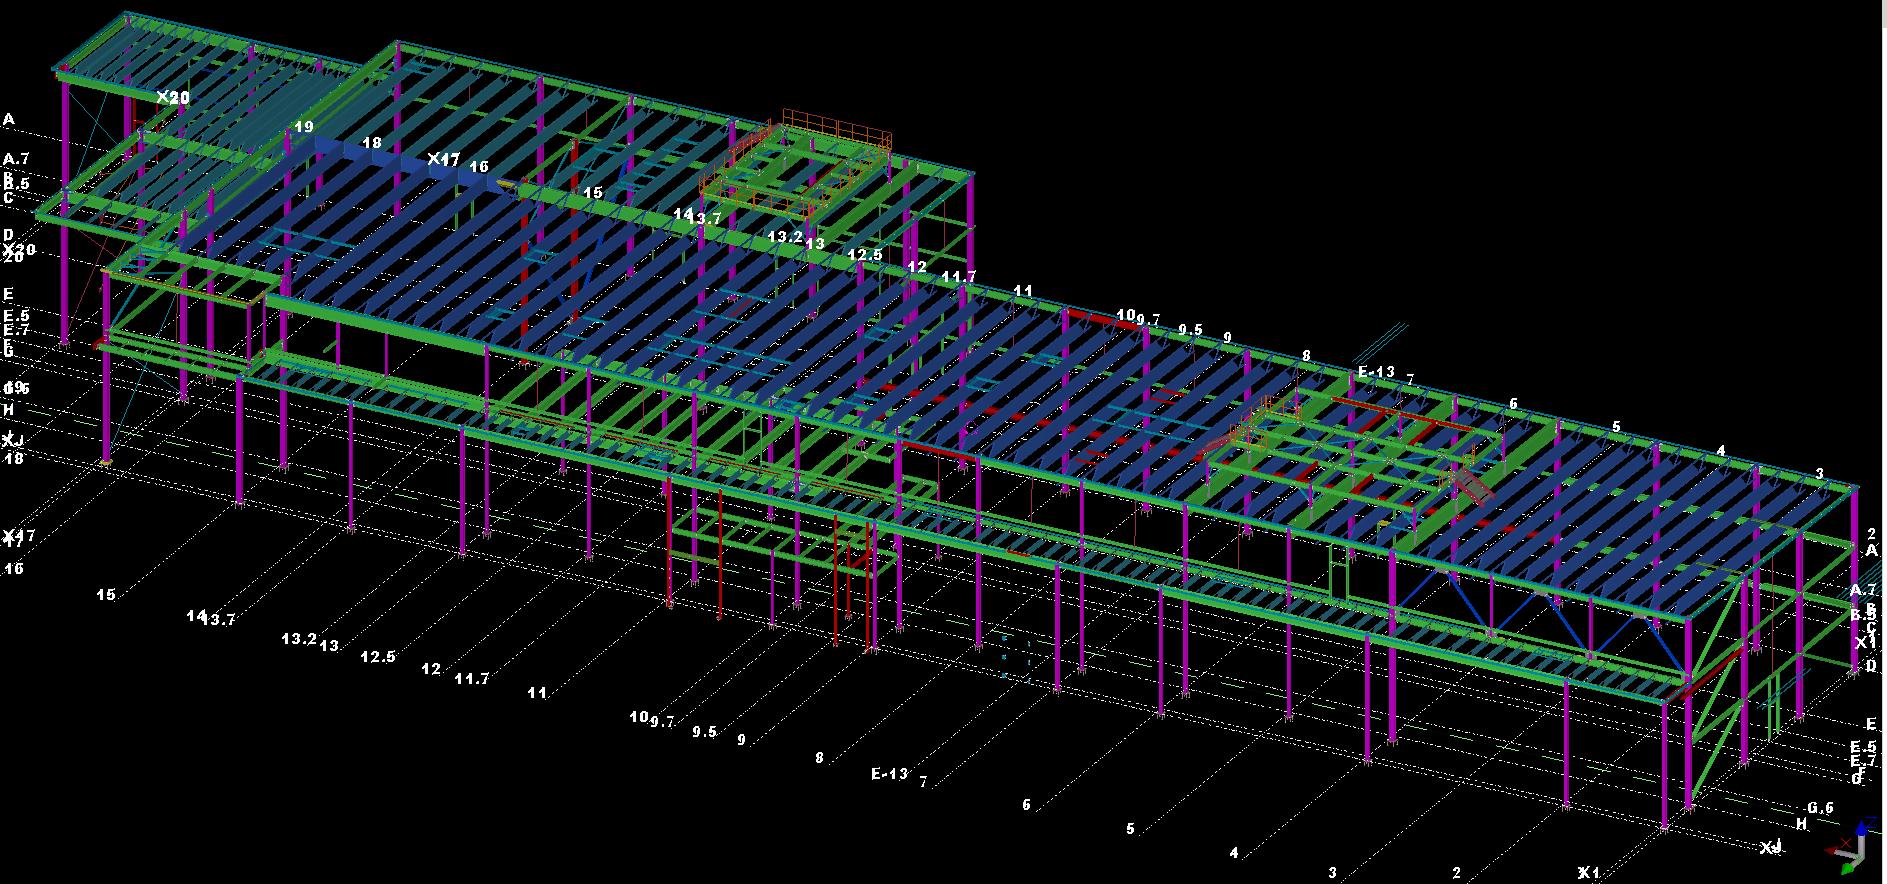The height and width of the screenshot is (884, 1887).
Task: Select left-side grid label "E.5"
Action: pyautogui.click(x=17, y=316)
